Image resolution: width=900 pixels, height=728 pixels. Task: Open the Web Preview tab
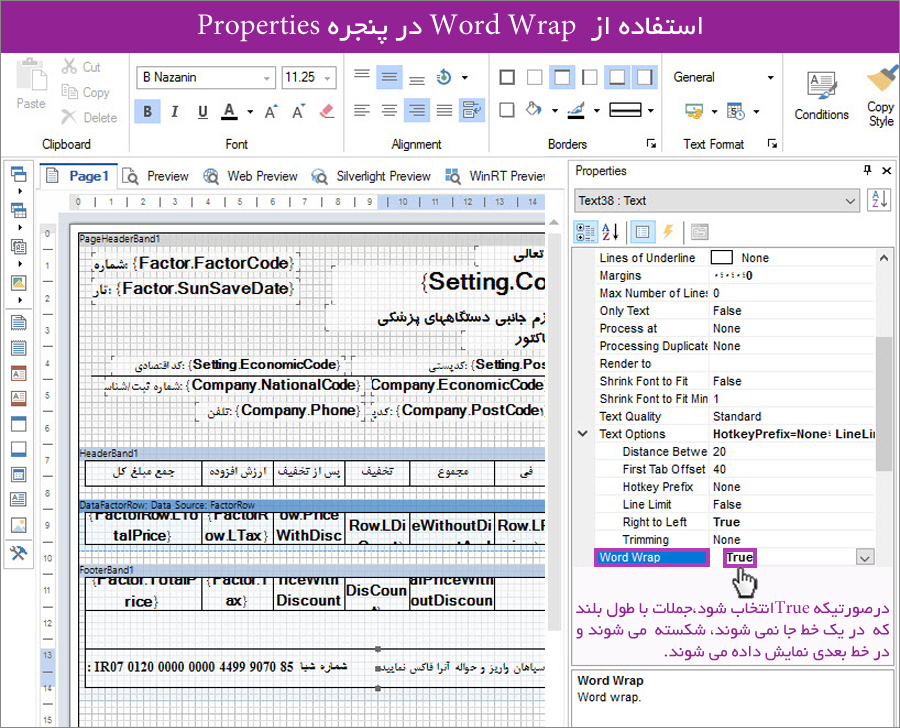[x=251, y=176]
